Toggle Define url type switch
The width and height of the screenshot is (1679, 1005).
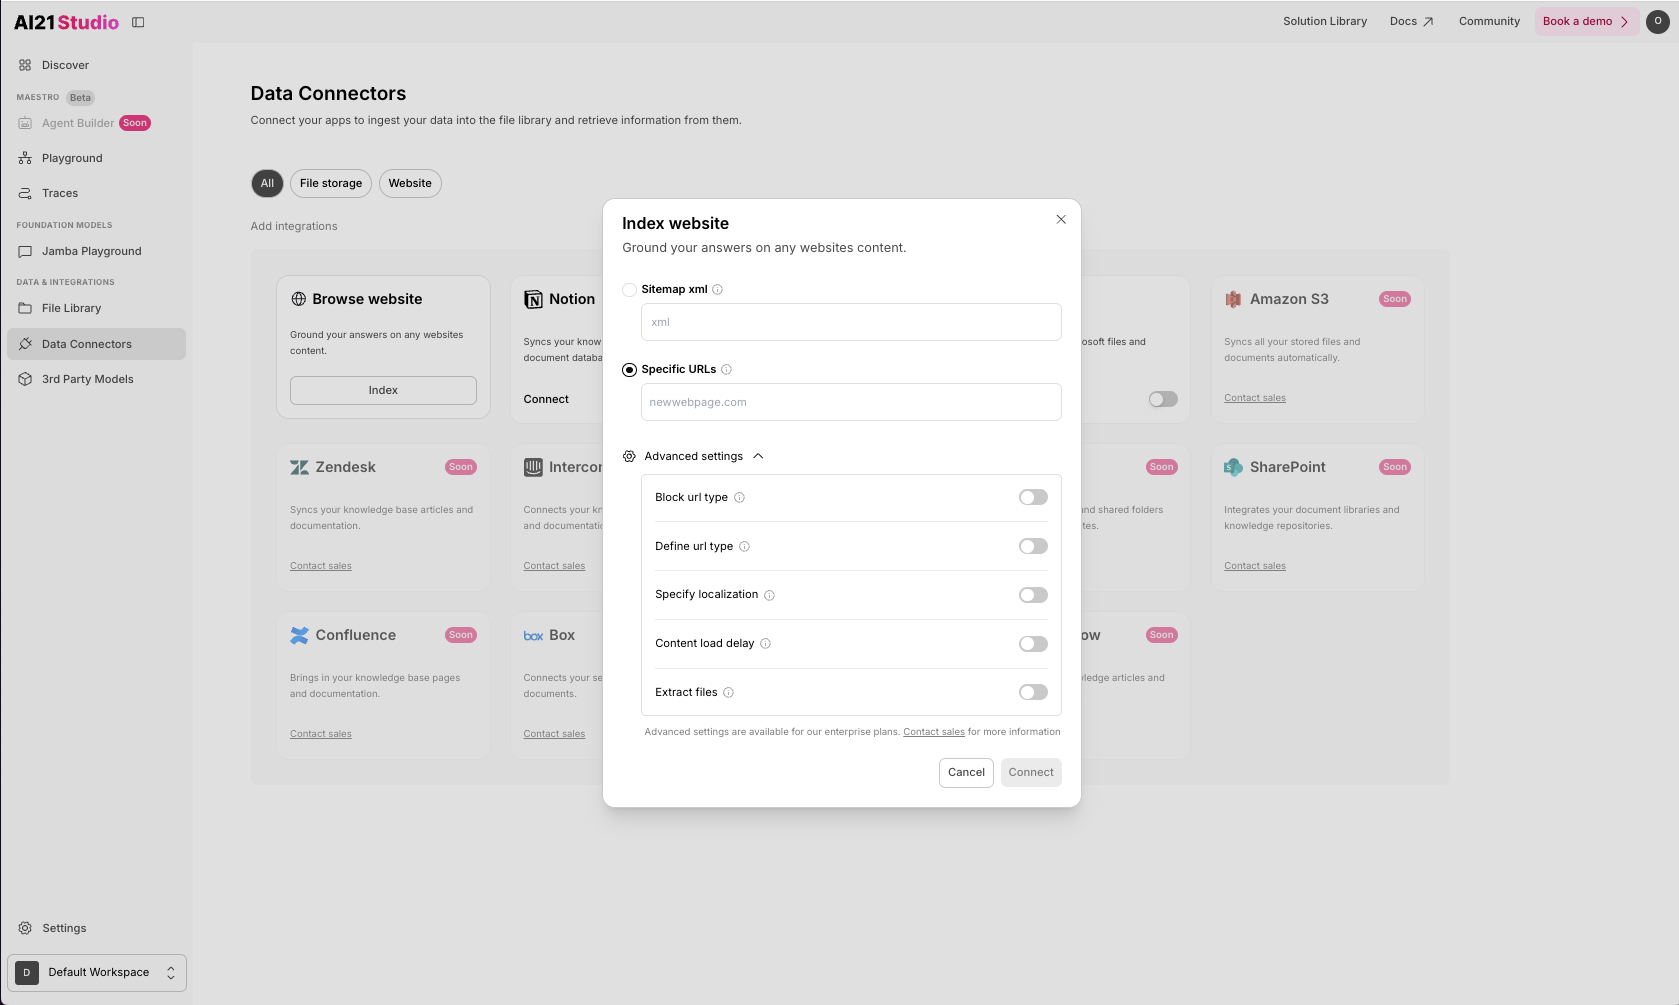point(1033,546)
